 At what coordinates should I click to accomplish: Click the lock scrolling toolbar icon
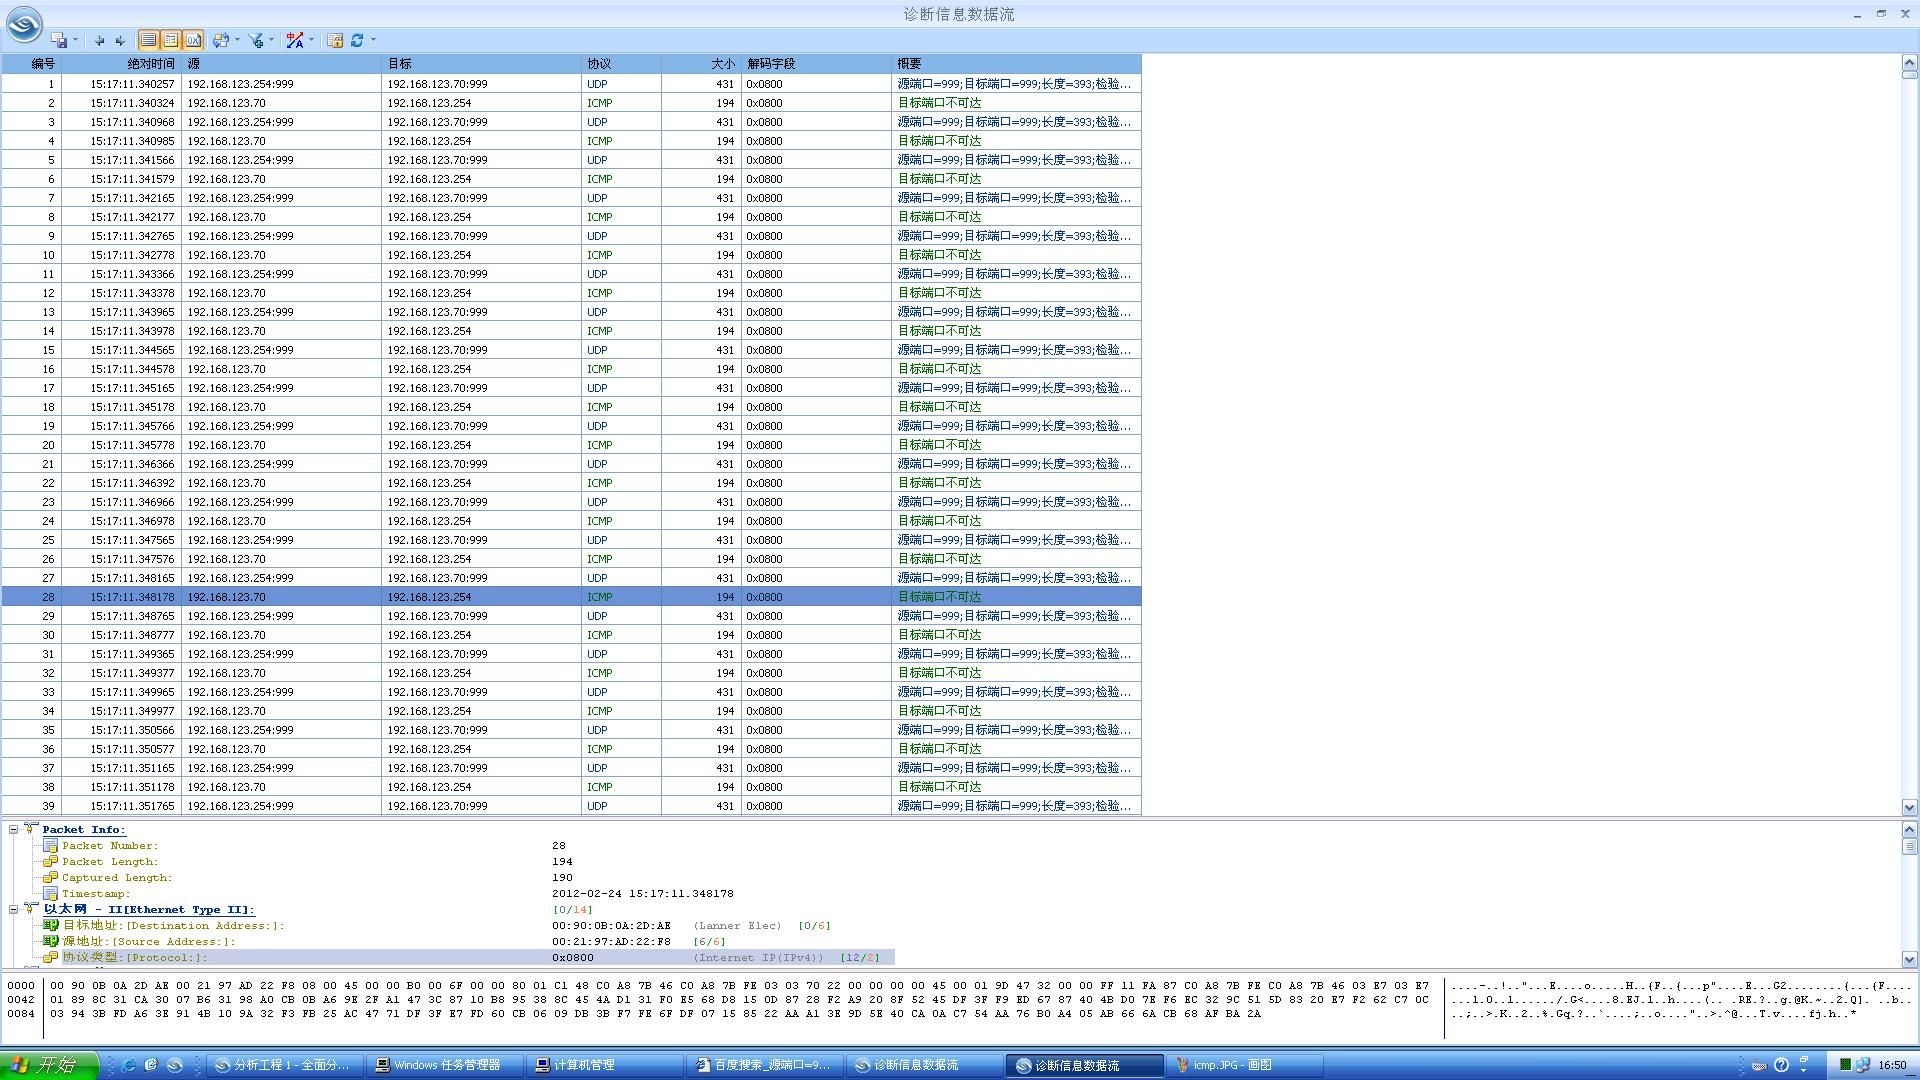coord(335,40)
